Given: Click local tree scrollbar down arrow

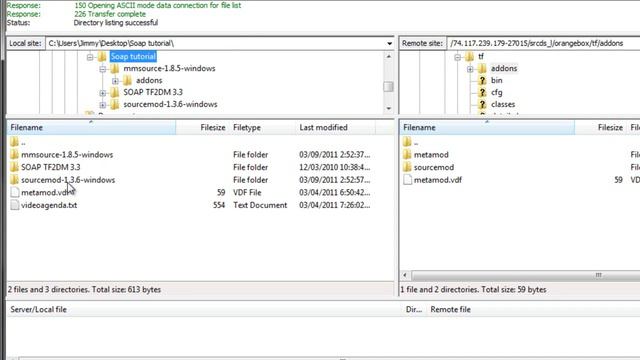Looking at the screenshot, I should point(389,108).
